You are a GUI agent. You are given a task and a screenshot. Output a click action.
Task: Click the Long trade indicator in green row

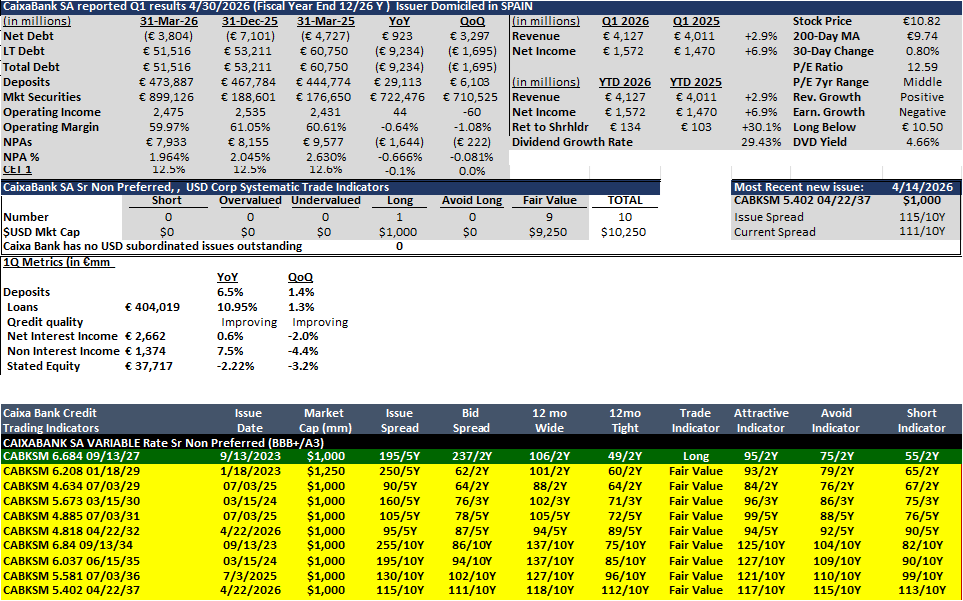pyautogui.click(x=695, y=456)
